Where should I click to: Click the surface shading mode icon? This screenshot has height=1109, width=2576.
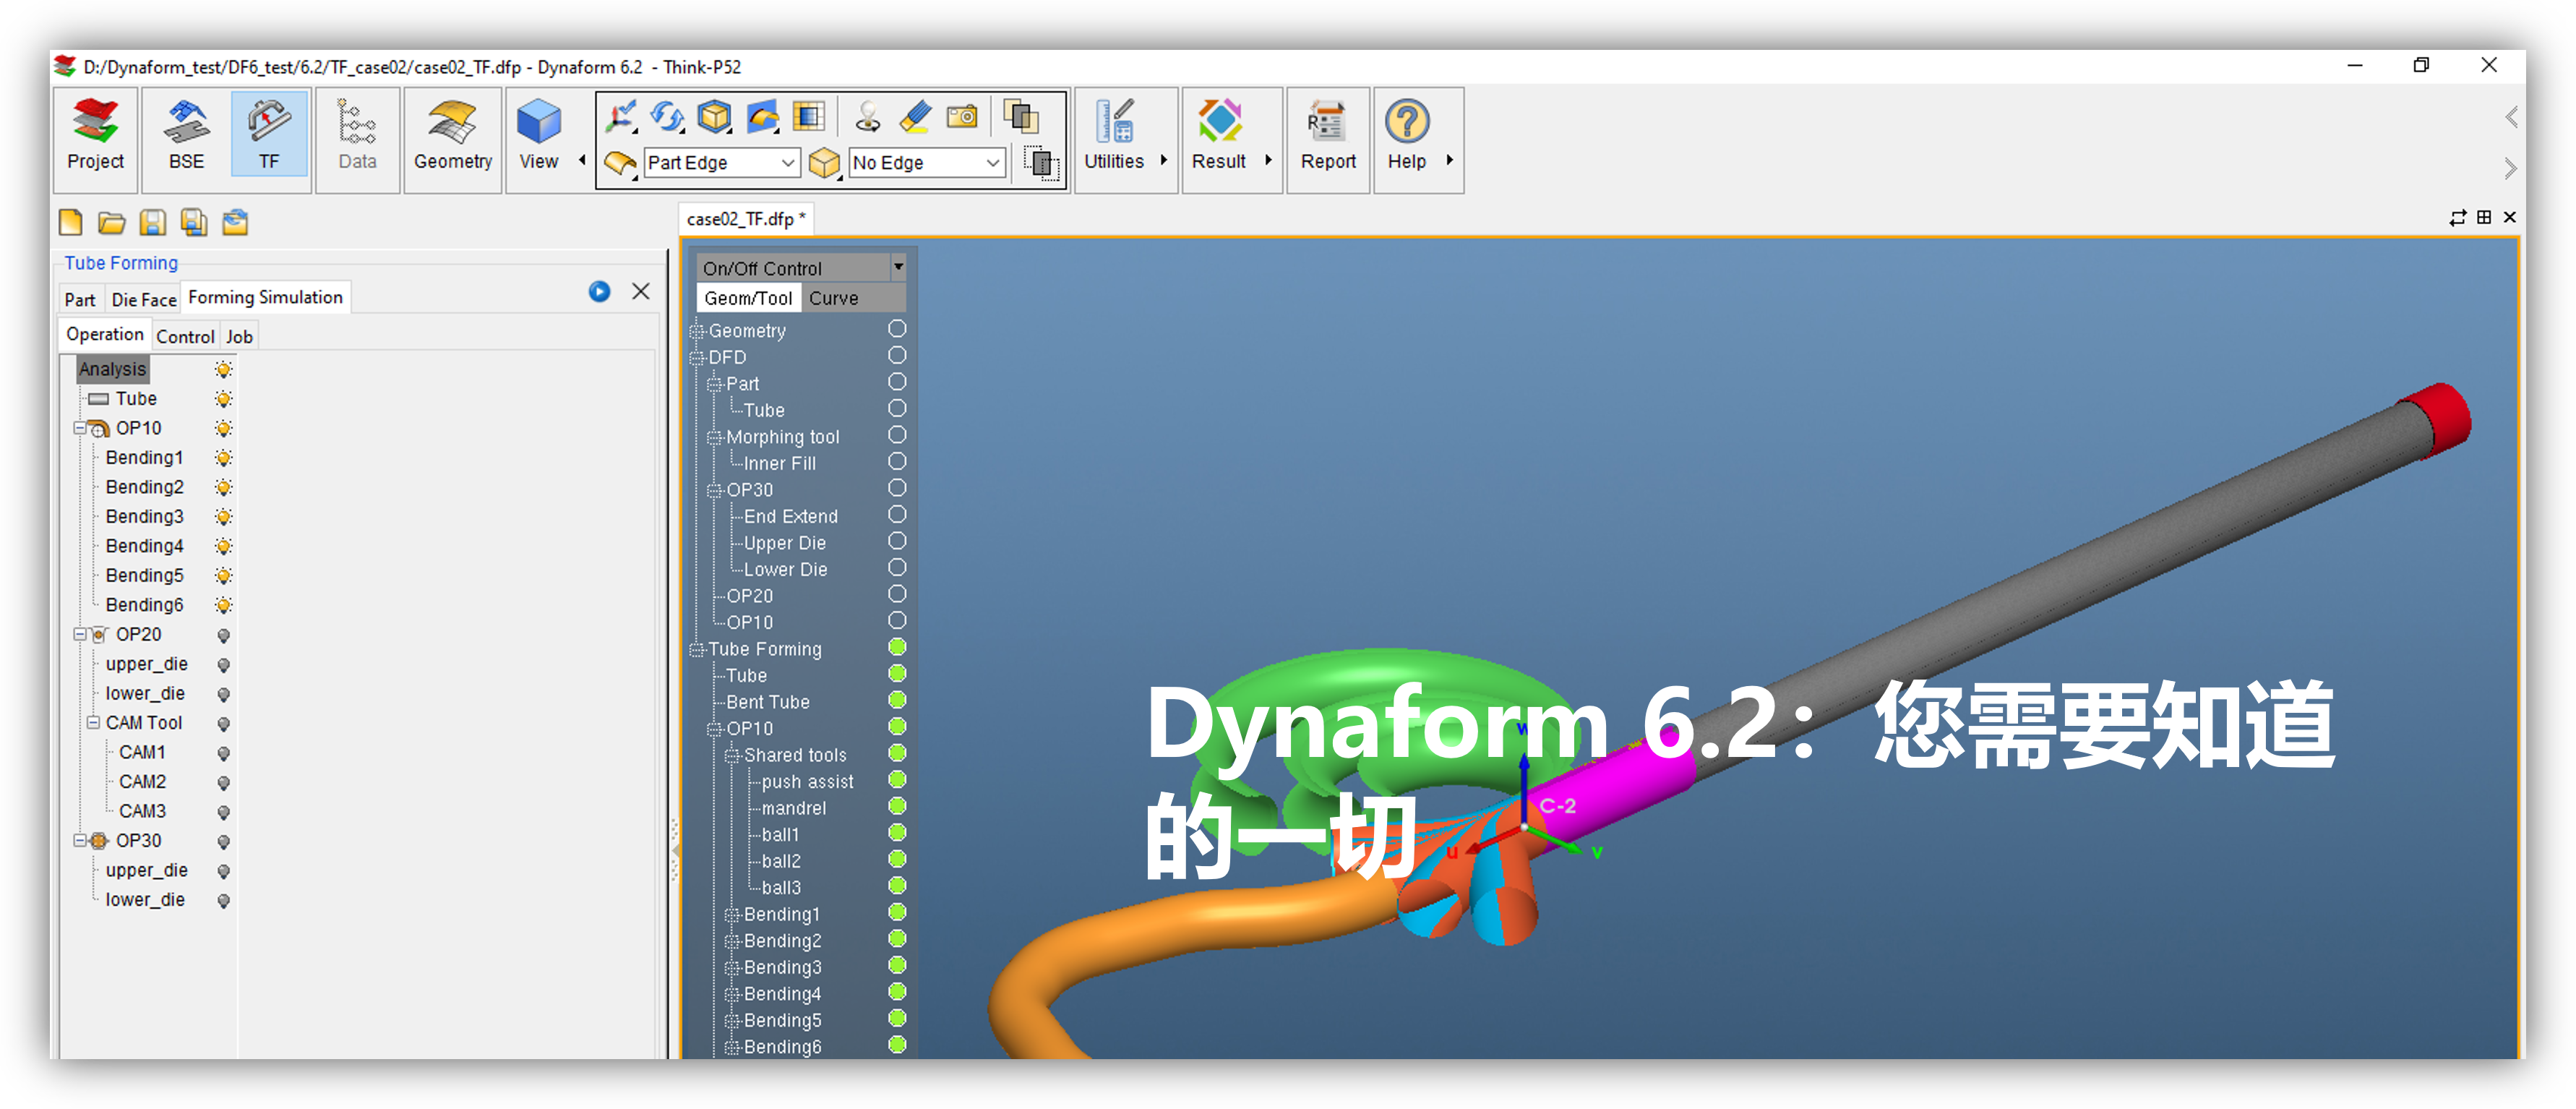pyautogui.click(x=762, y=117)
